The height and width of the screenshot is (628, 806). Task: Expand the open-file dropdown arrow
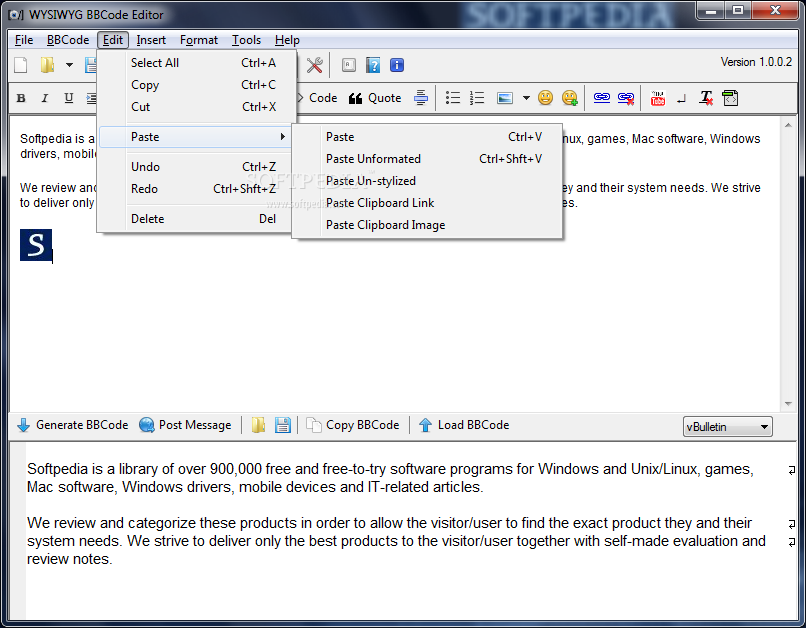[x=69, y=65]
